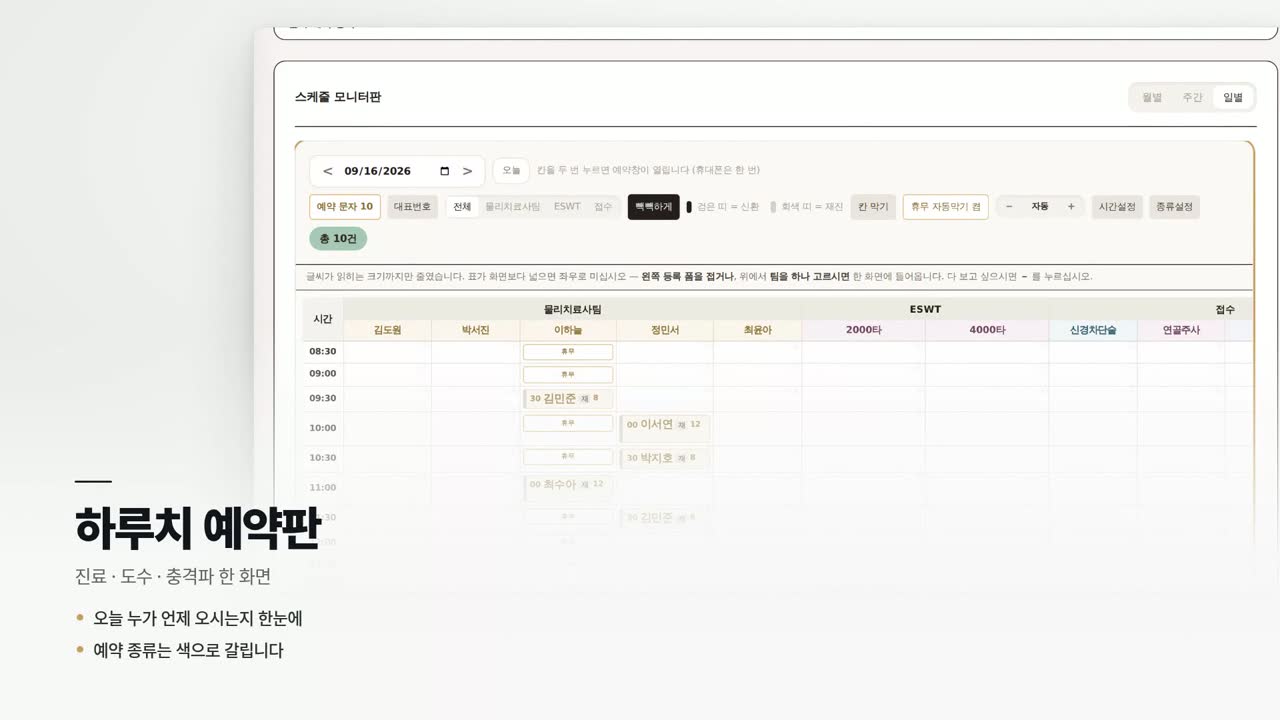This screenshot has width=1280, height=720.
Task: Select the 일별 daily view
Action: (1233, 97)
